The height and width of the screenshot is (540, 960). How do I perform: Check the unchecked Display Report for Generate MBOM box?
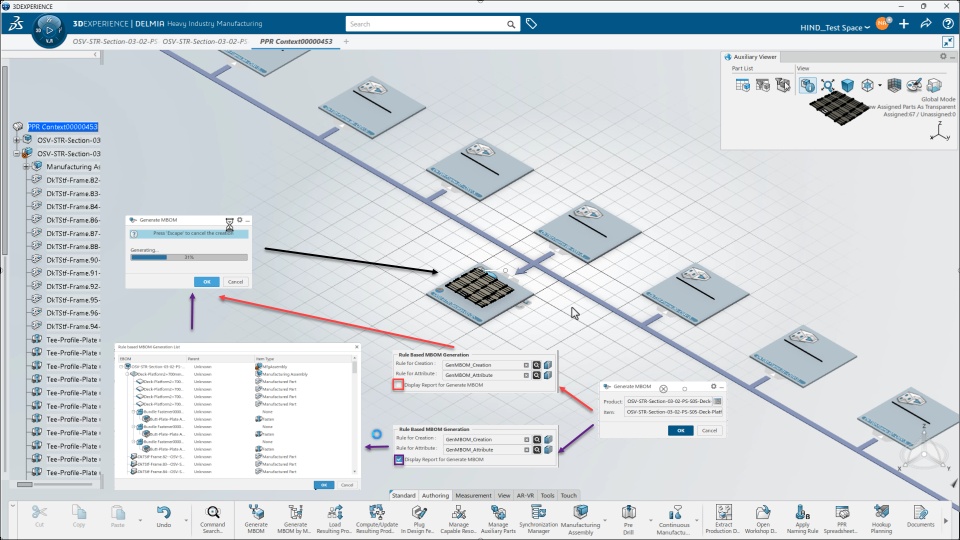coord(399,385)
